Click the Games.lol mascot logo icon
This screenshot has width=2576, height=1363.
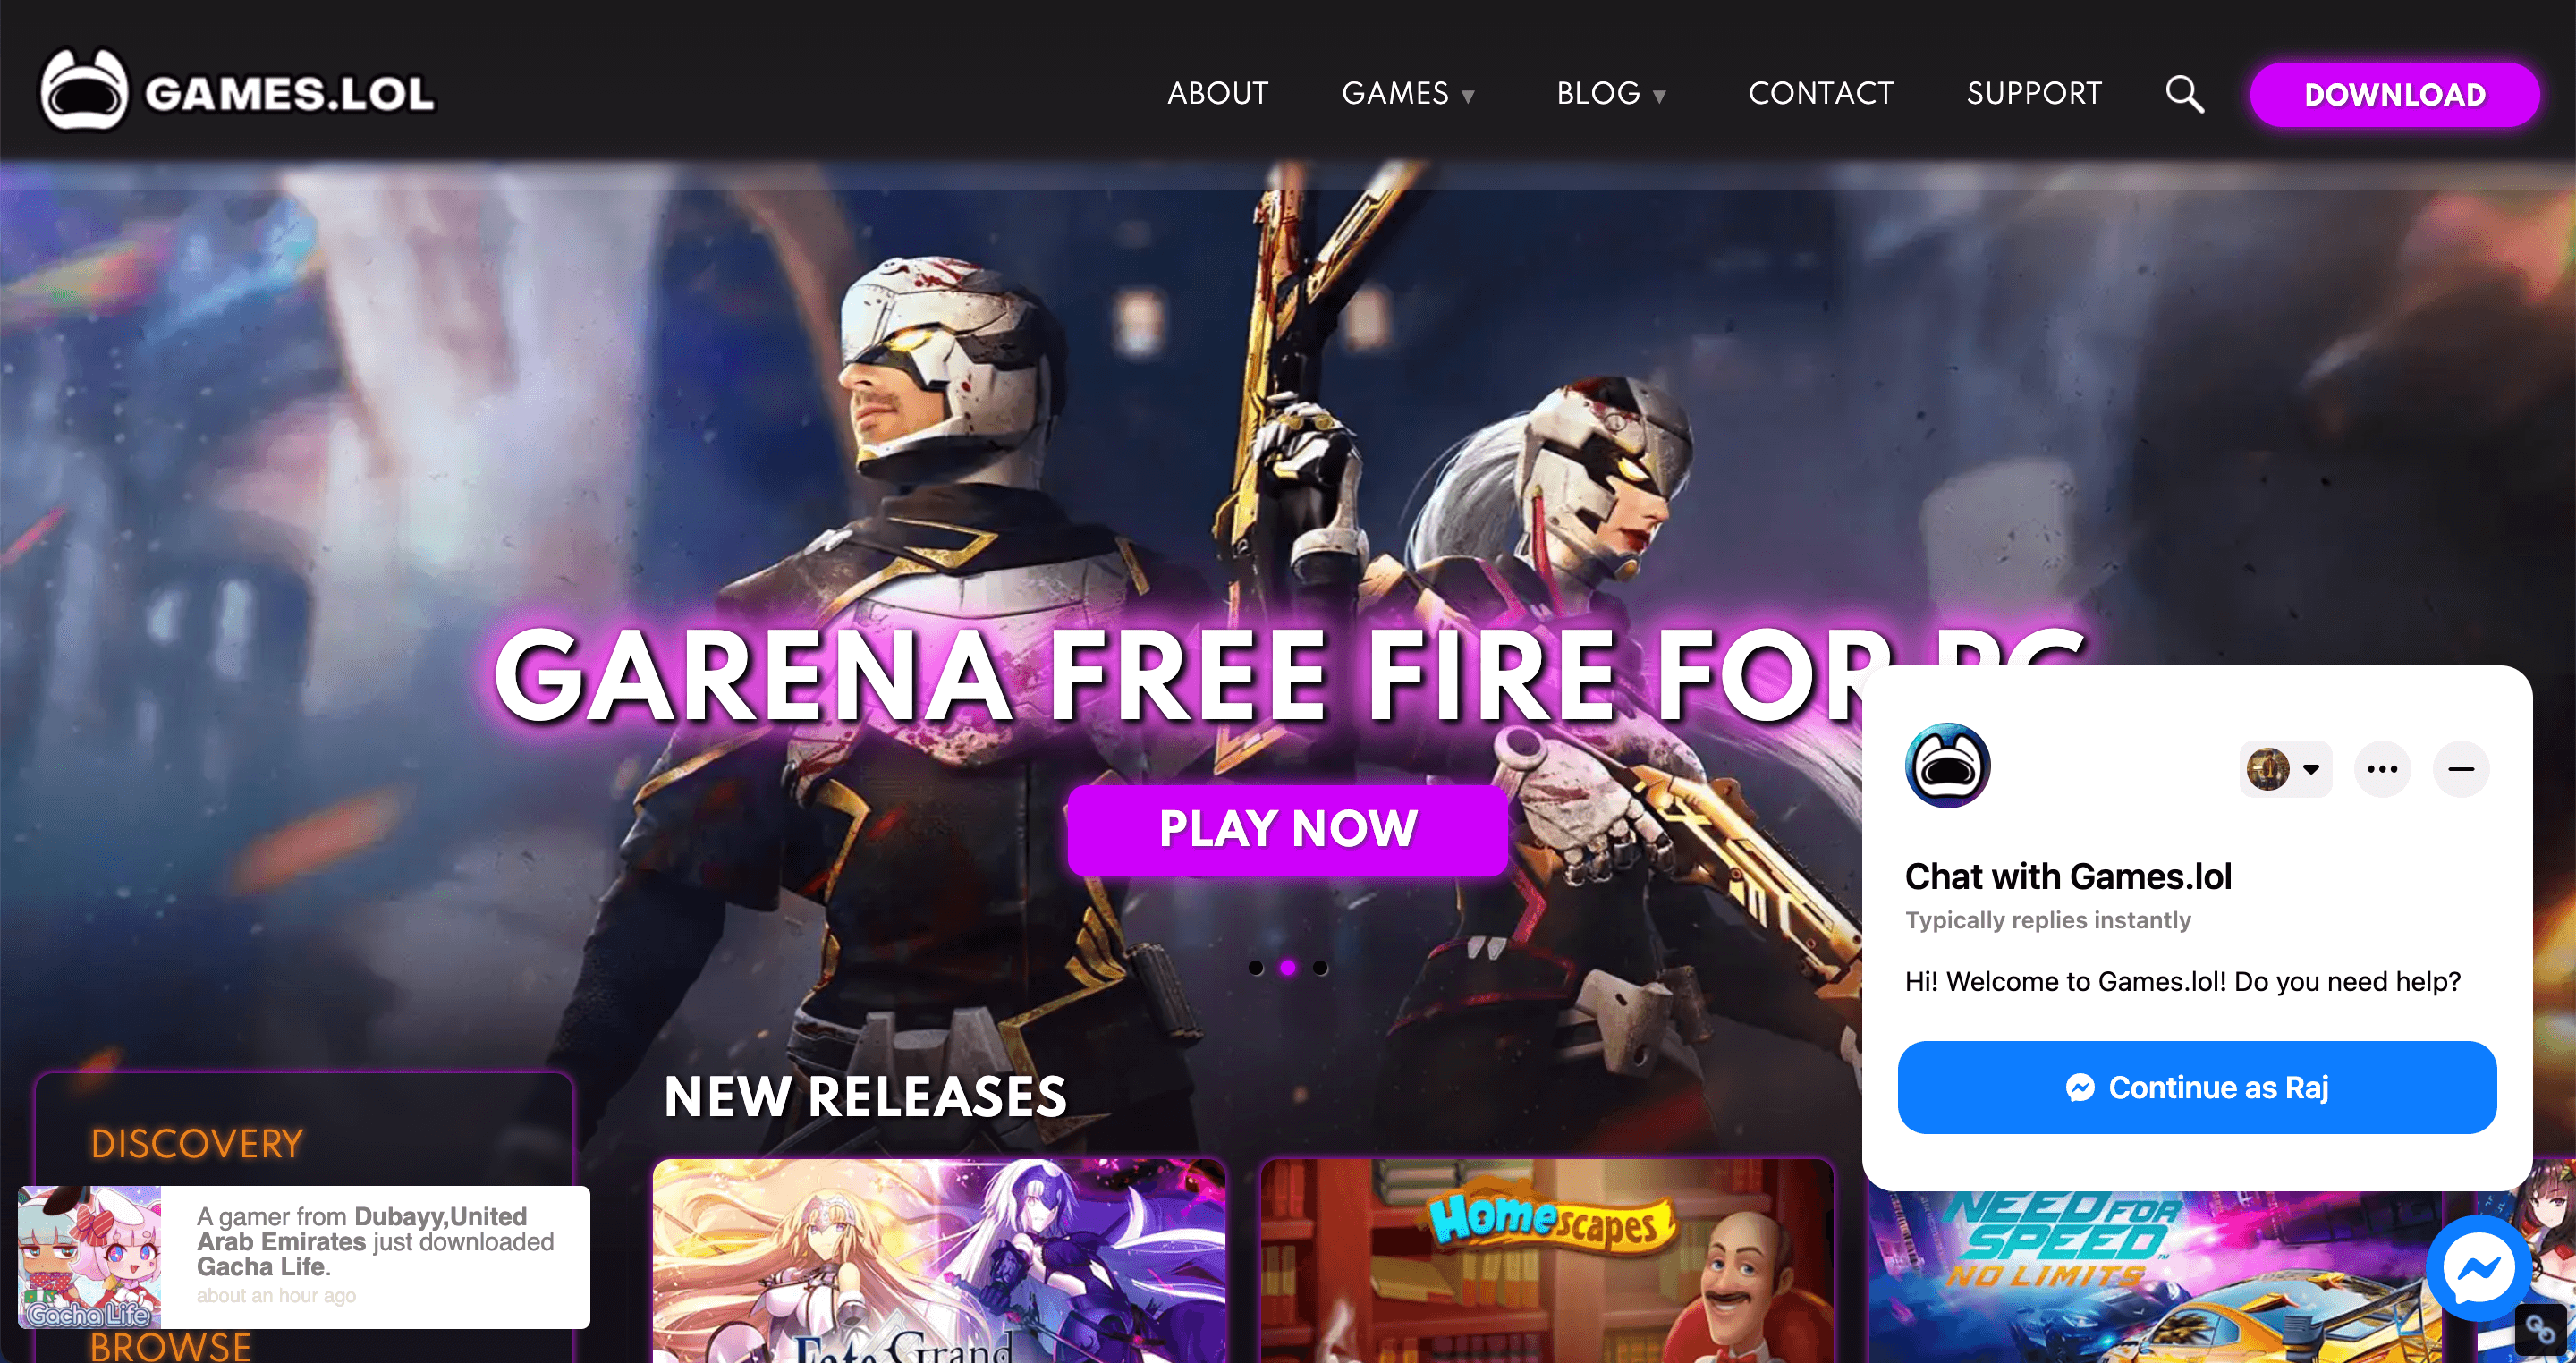(x=84, y=91)
